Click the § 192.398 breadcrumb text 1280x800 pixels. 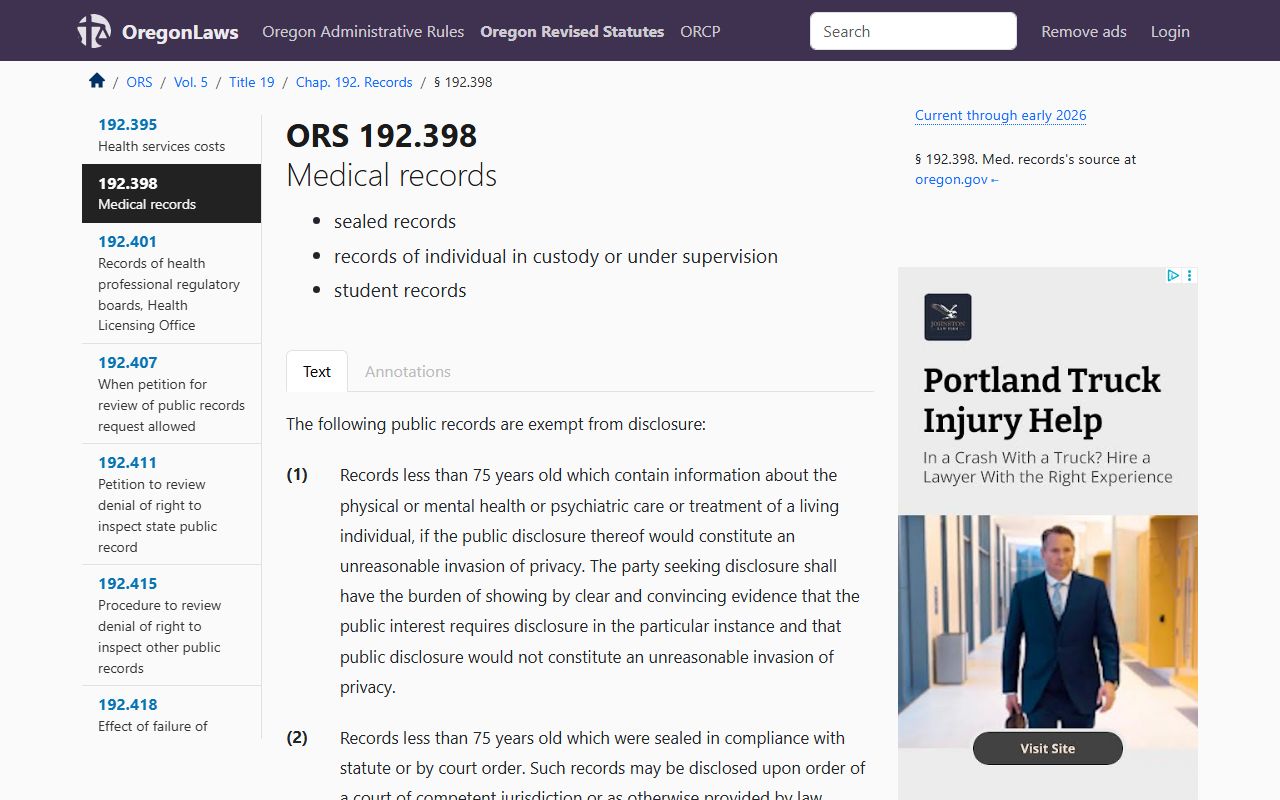pos(463,82)
